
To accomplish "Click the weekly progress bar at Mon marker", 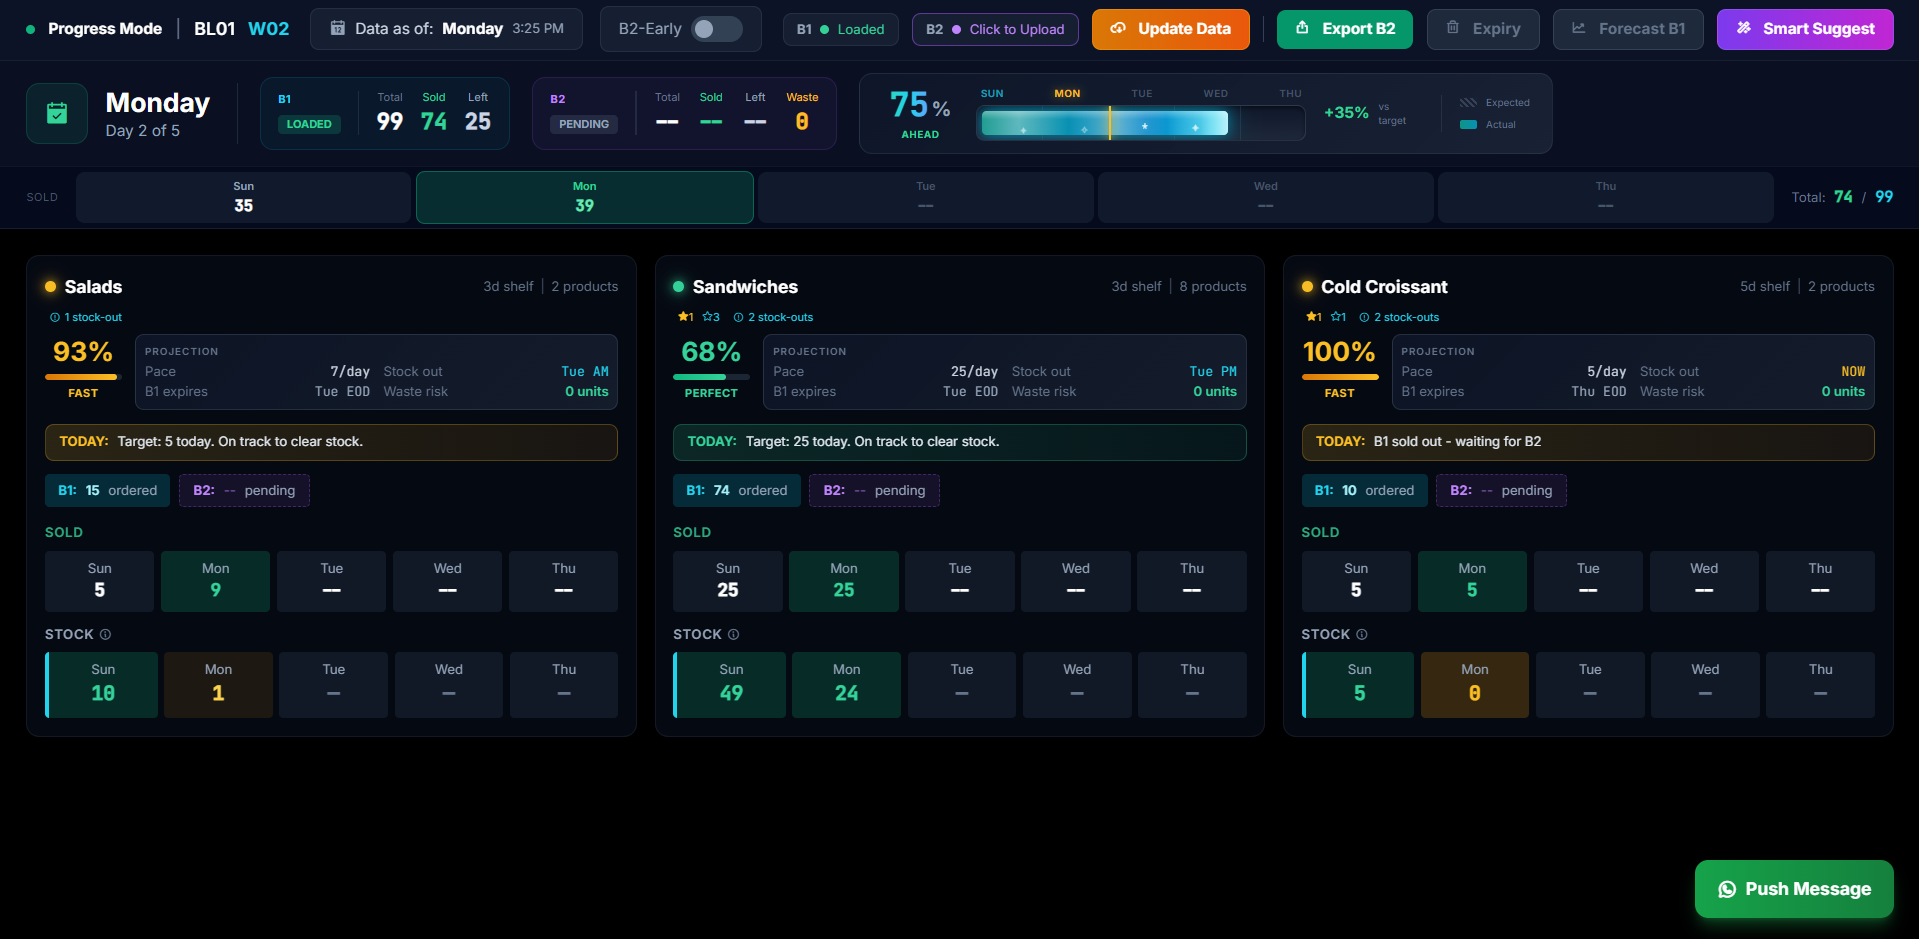I will [x=1109, y=123].
